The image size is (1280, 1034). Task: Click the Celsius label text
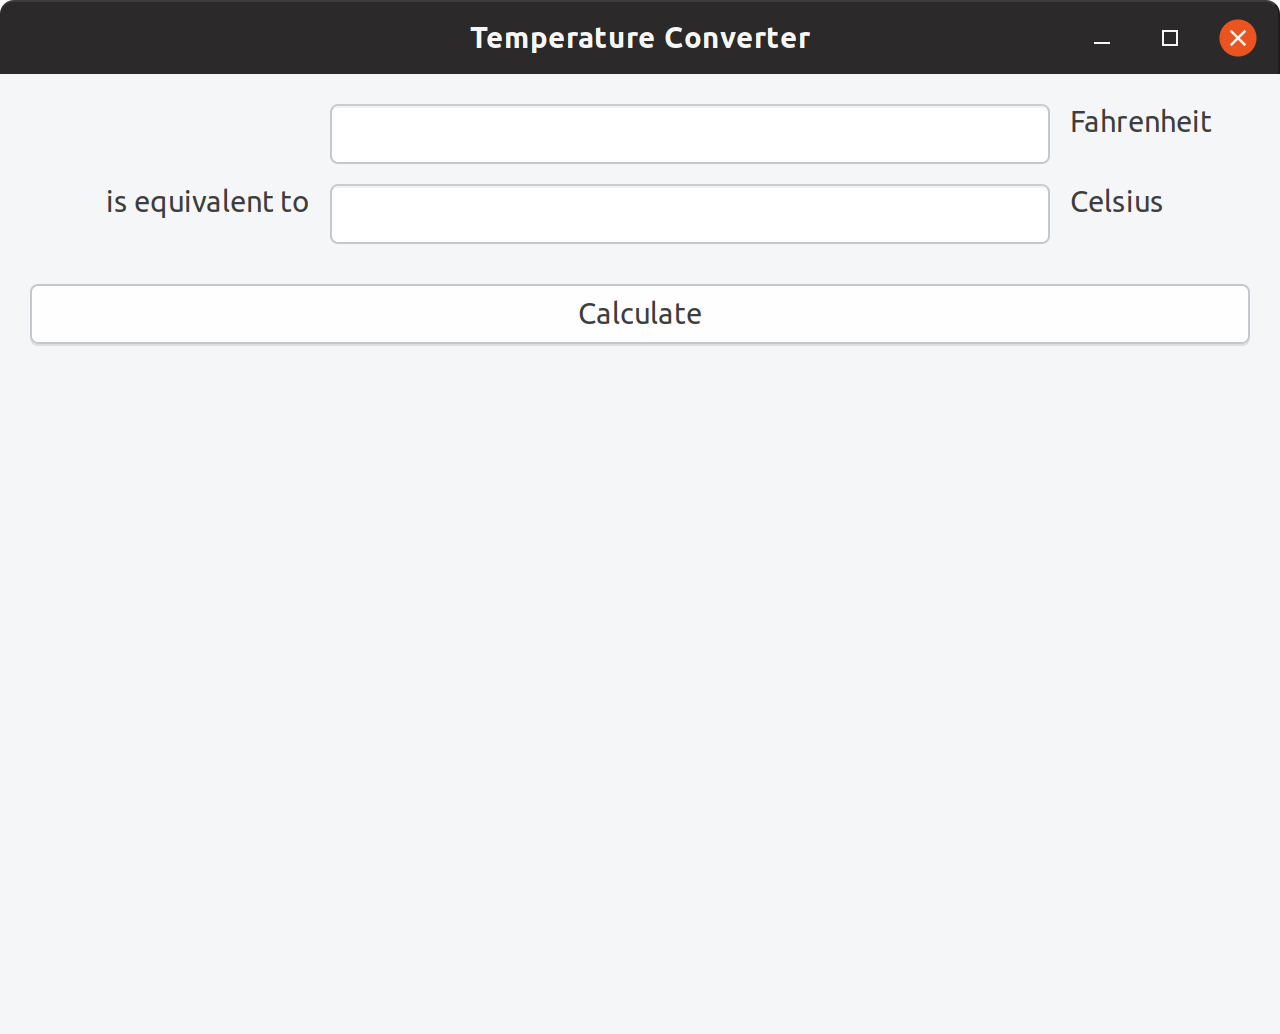pos(1116,202)
